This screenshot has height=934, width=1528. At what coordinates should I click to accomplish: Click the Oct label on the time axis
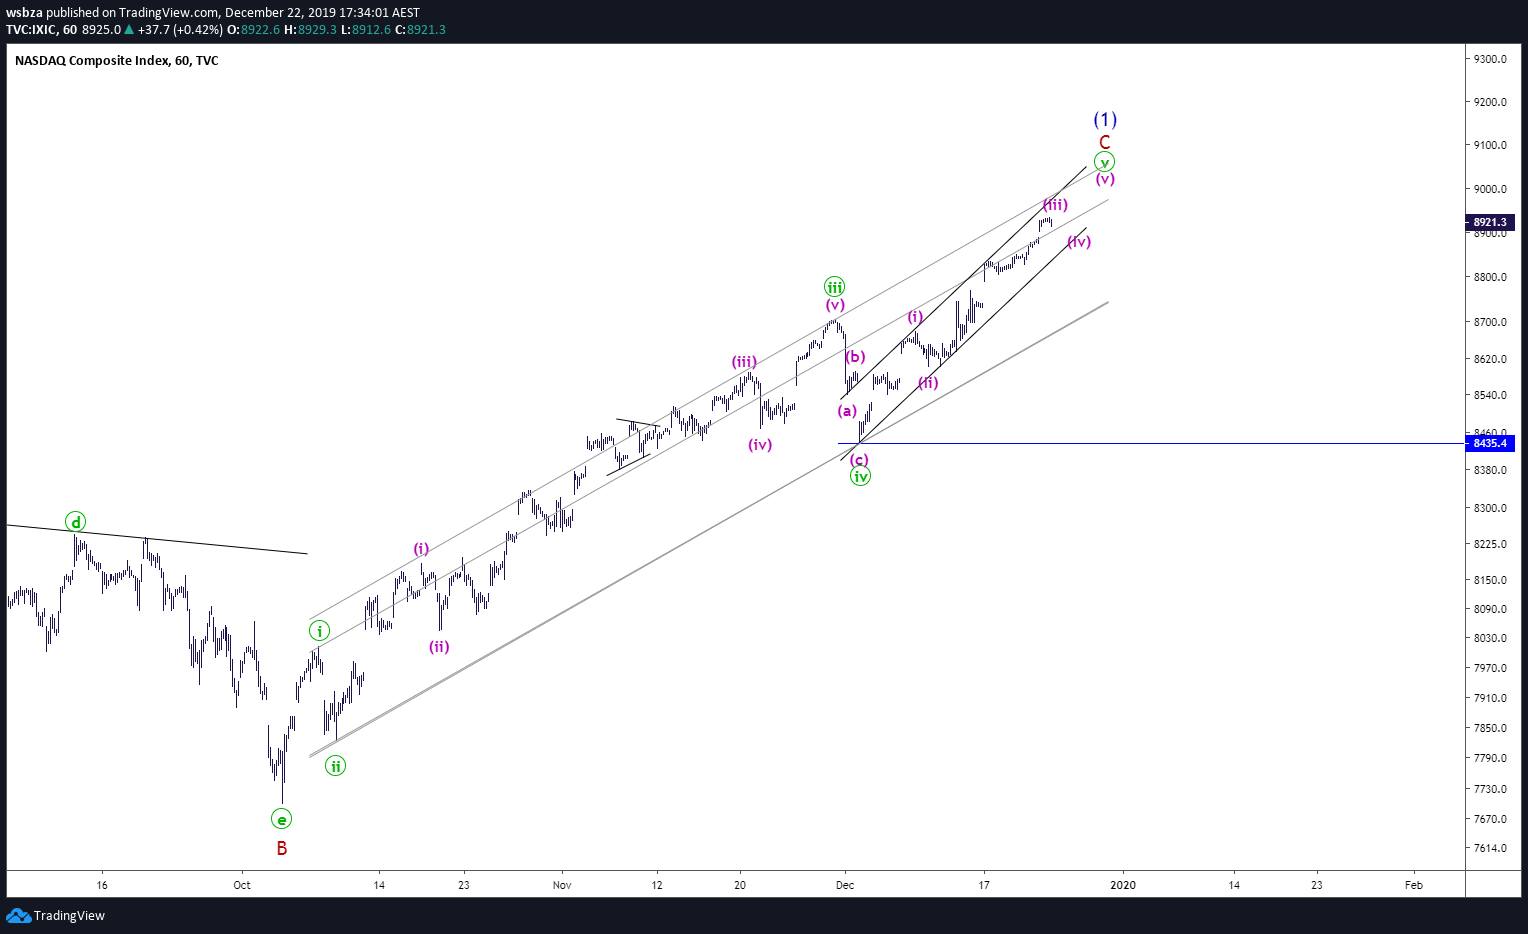point(241,885)
